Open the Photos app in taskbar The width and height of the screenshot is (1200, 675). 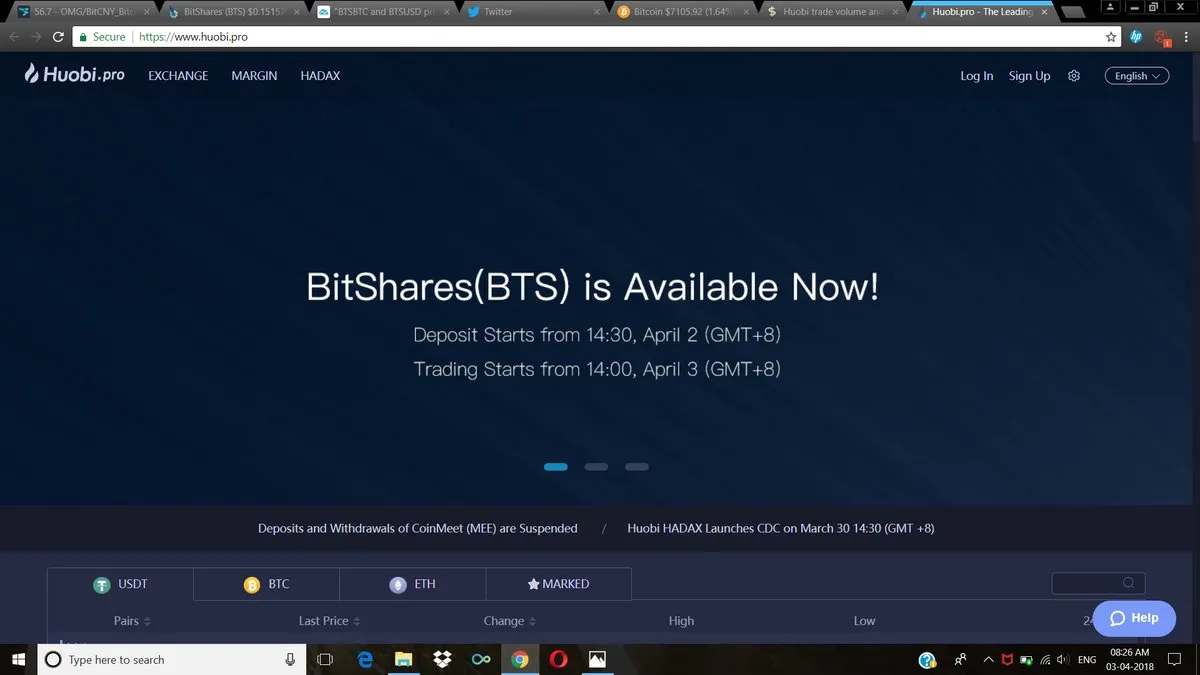click(597, 660)
